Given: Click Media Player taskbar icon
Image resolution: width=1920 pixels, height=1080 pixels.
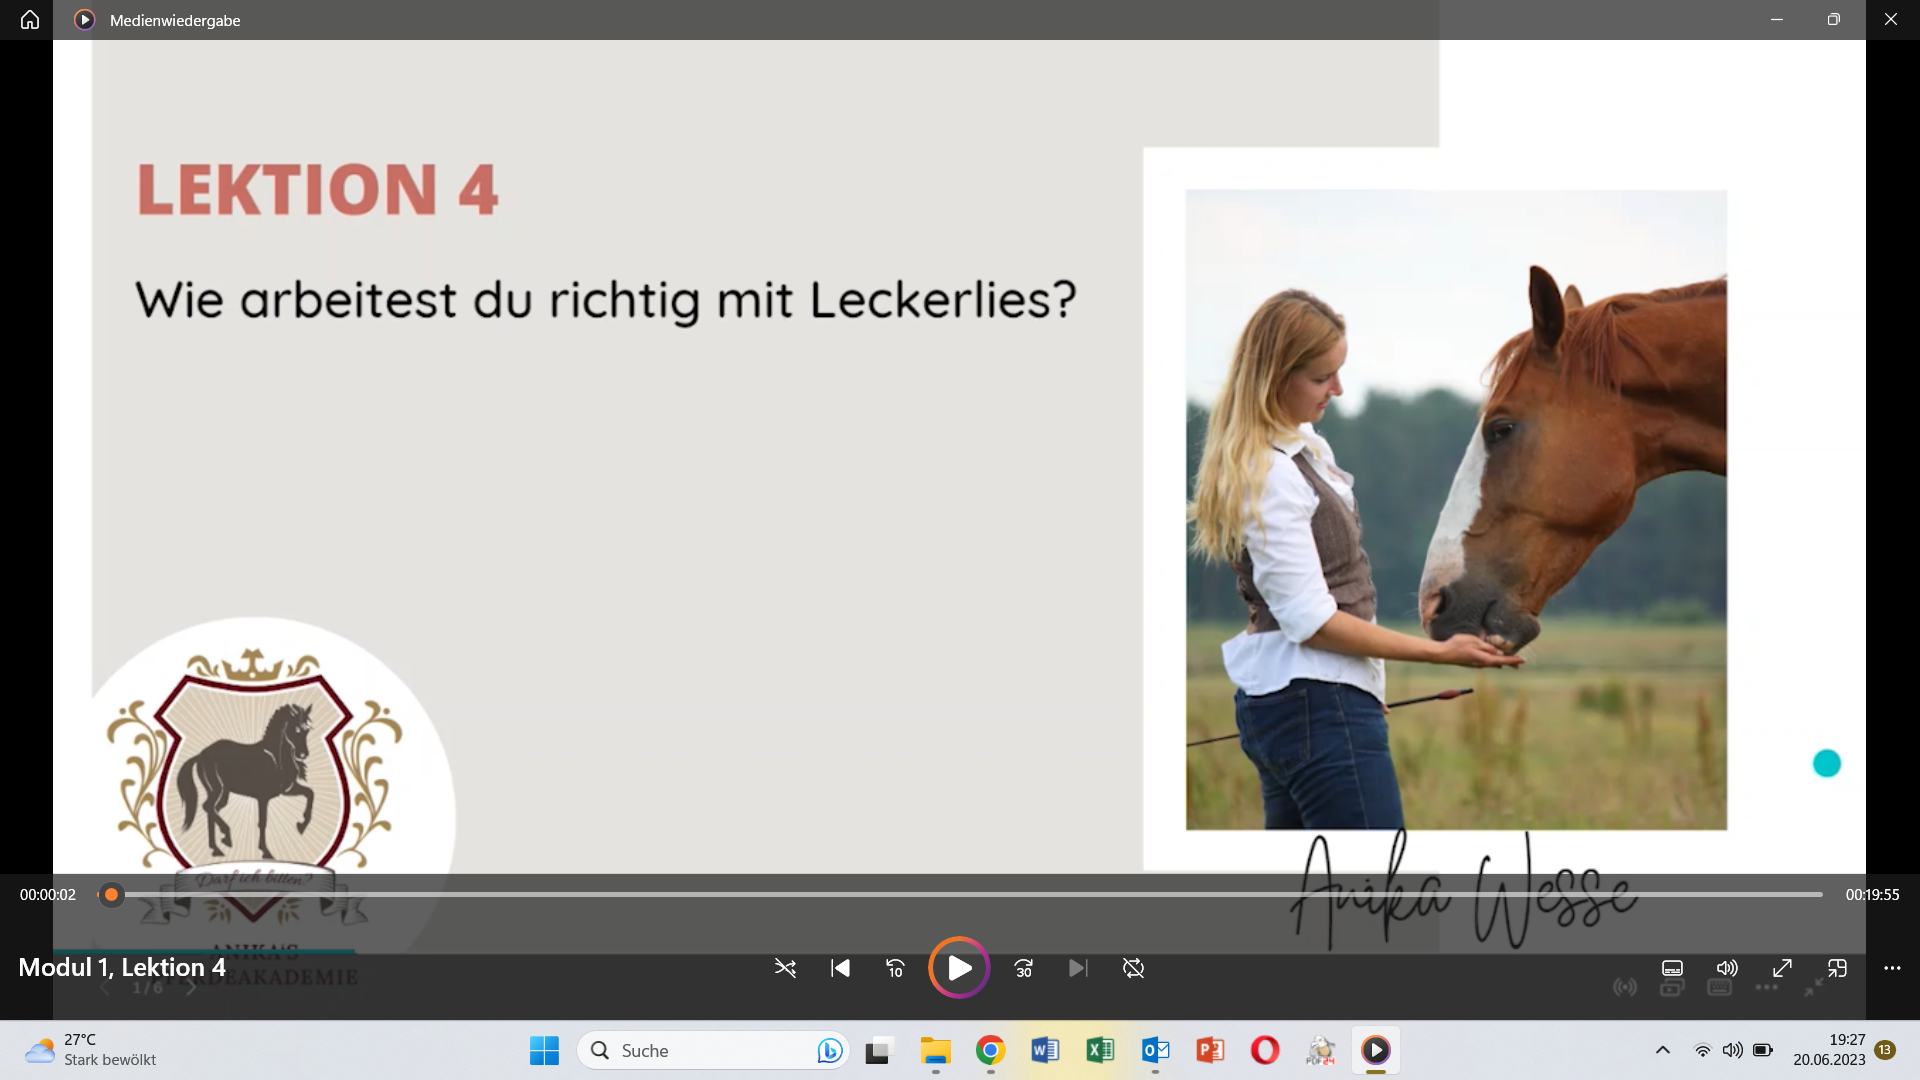Looking at the screenshot, I should coord(1376,1050).
